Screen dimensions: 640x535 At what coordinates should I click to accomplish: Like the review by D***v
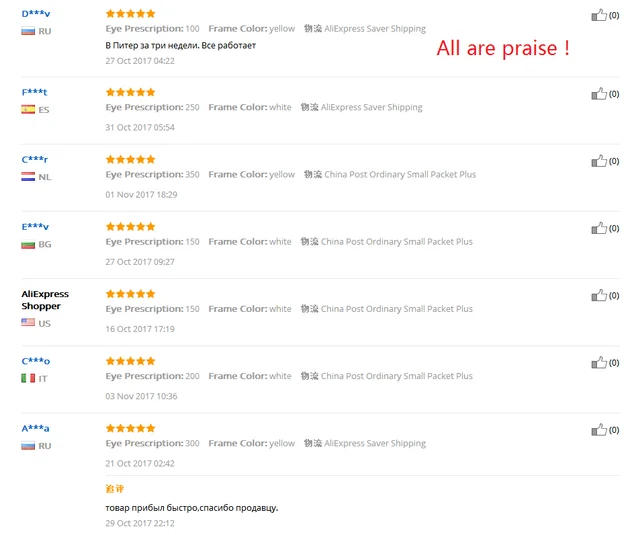[x=599, y=15]
